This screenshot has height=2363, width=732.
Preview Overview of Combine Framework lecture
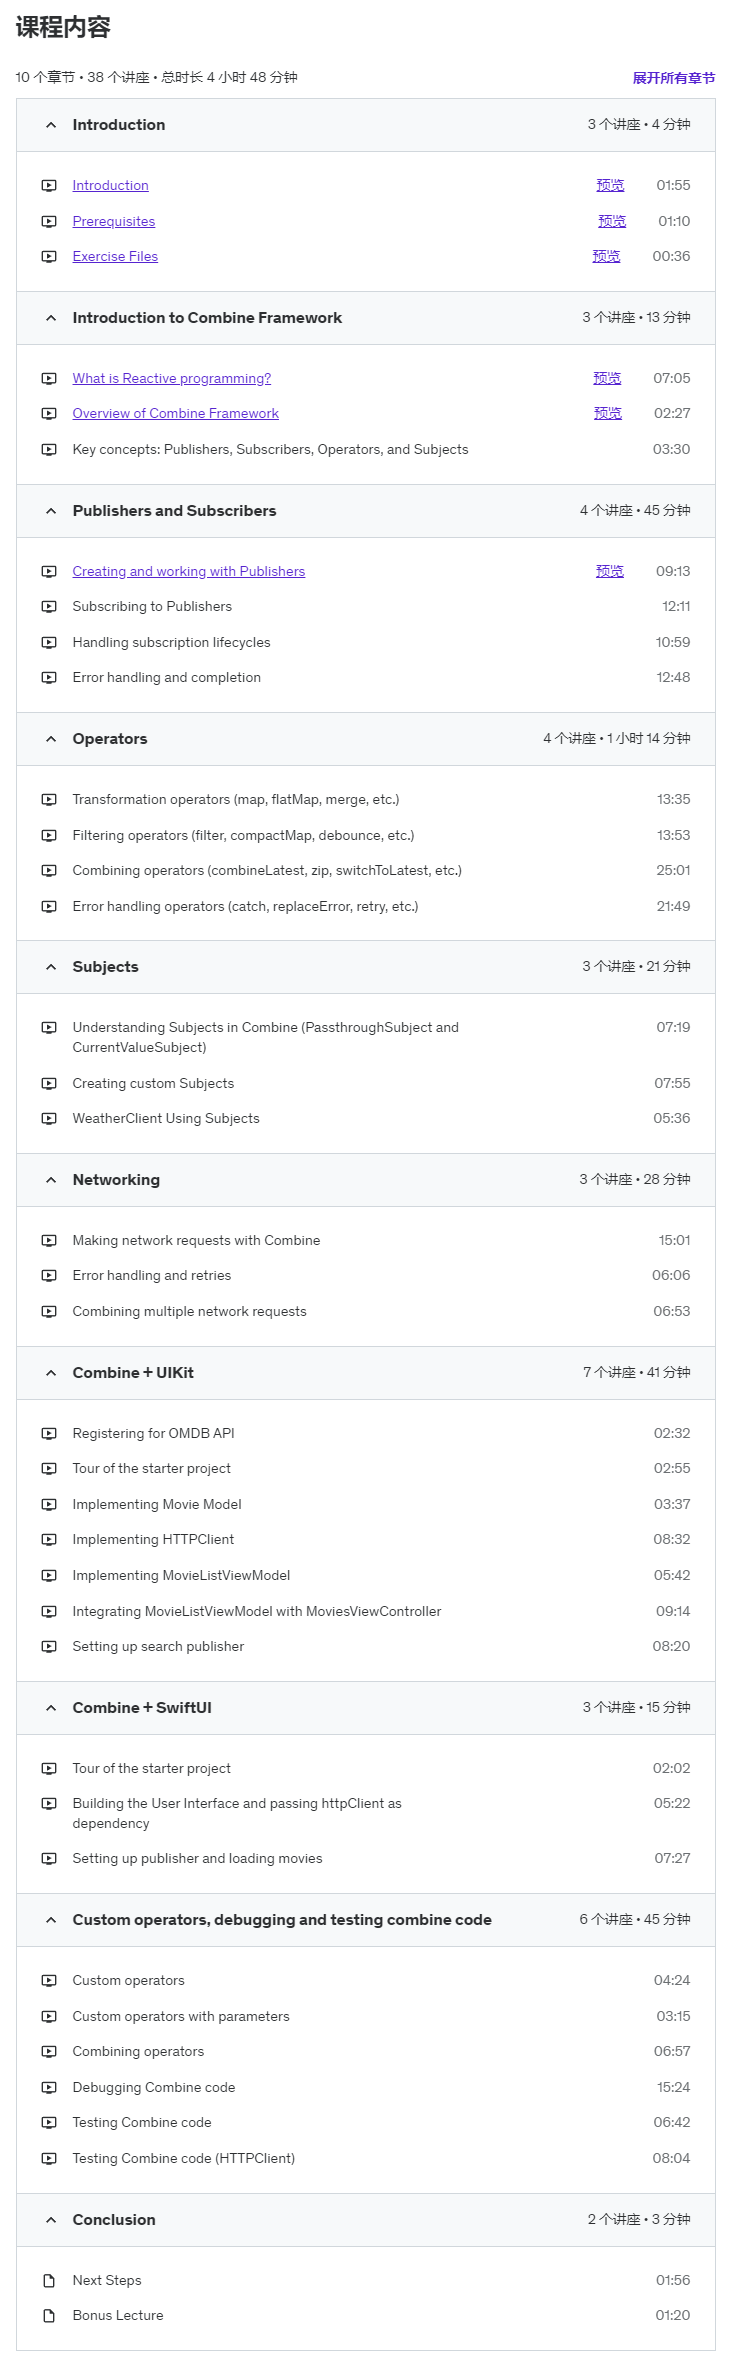pos(608,414)
